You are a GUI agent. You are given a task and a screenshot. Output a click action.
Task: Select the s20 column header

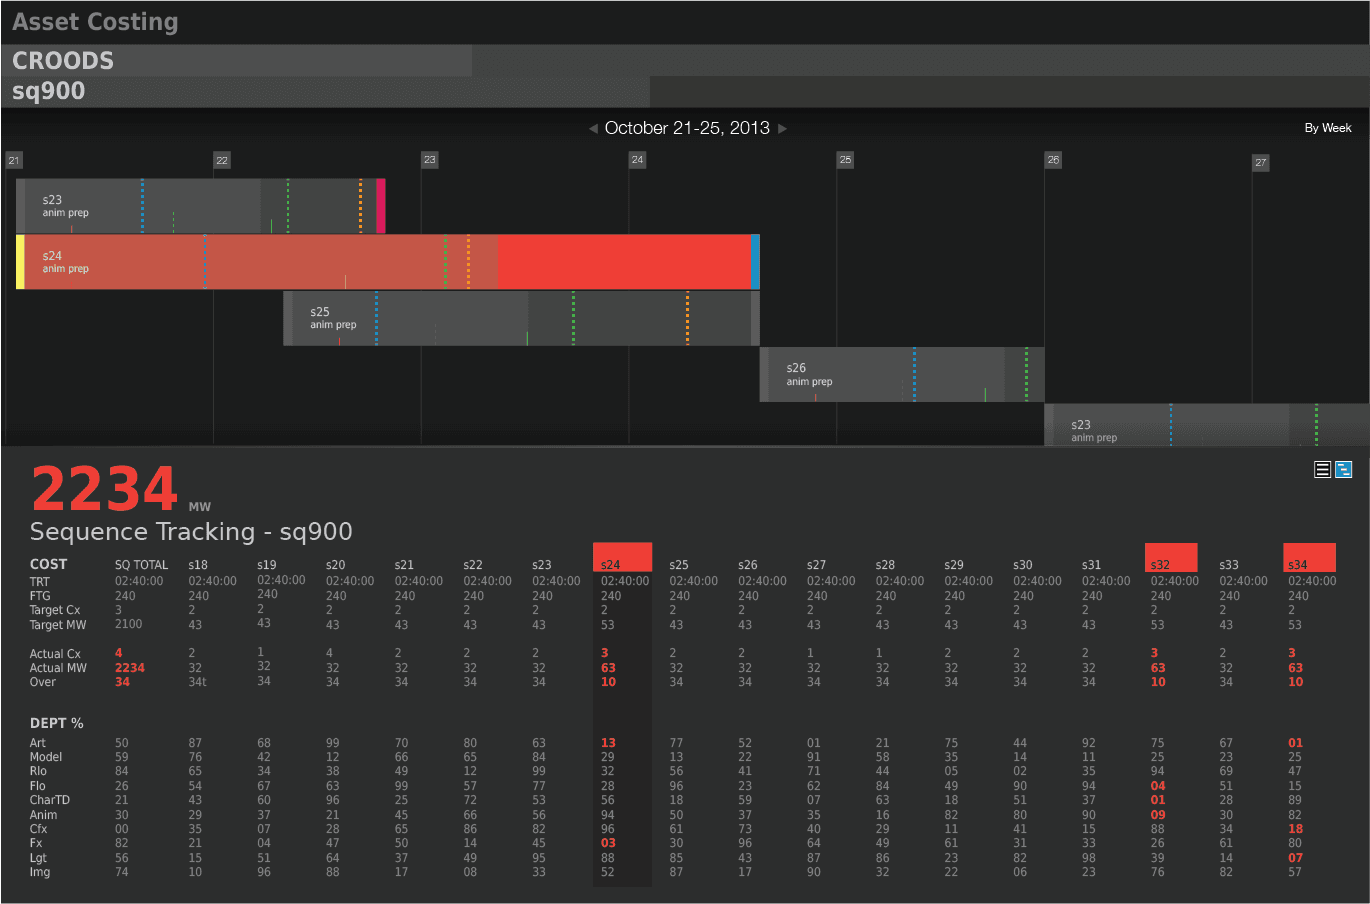(x=335, y=565)
